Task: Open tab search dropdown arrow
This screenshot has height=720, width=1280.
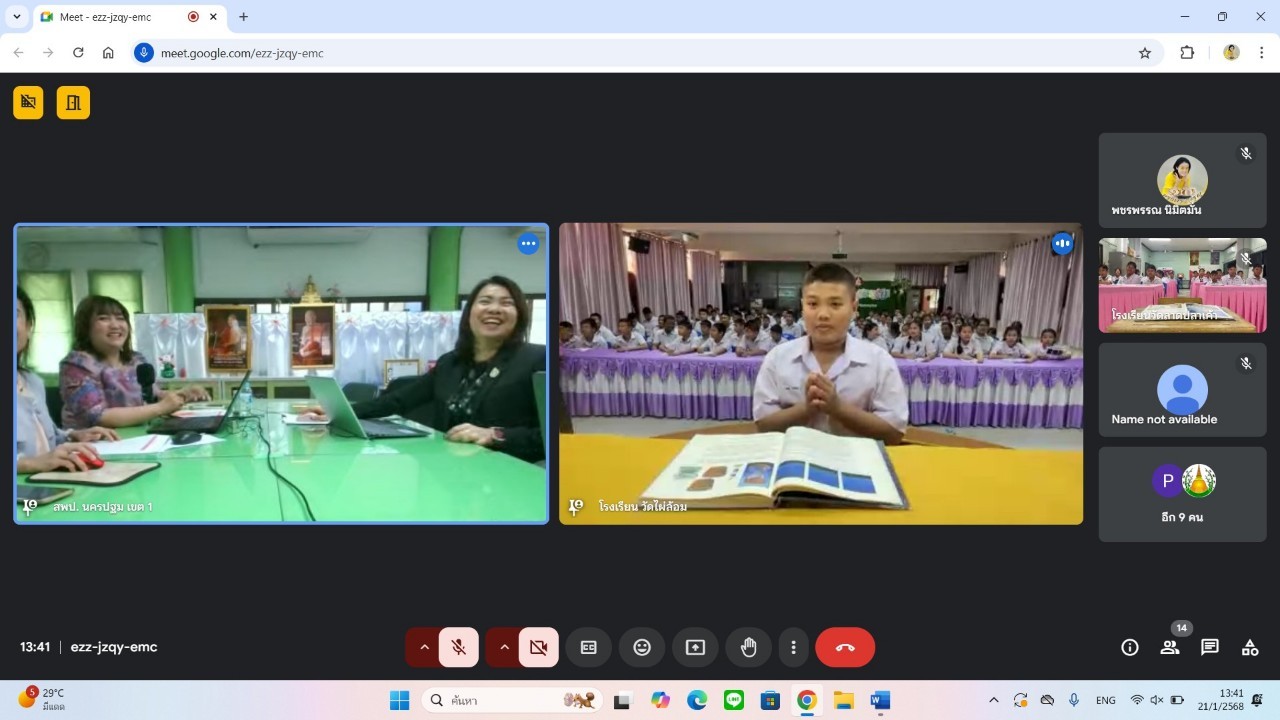Action: click(x=16, y=17)
